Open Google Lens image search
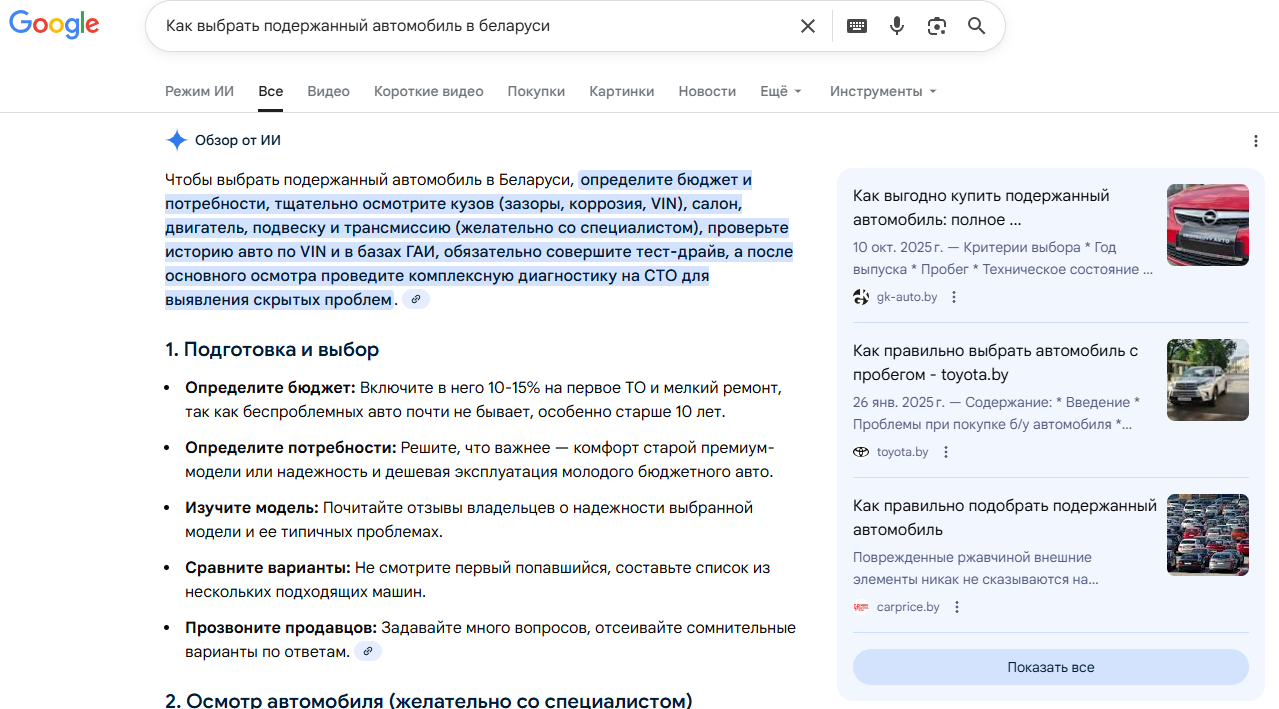 tap(937, 26)
